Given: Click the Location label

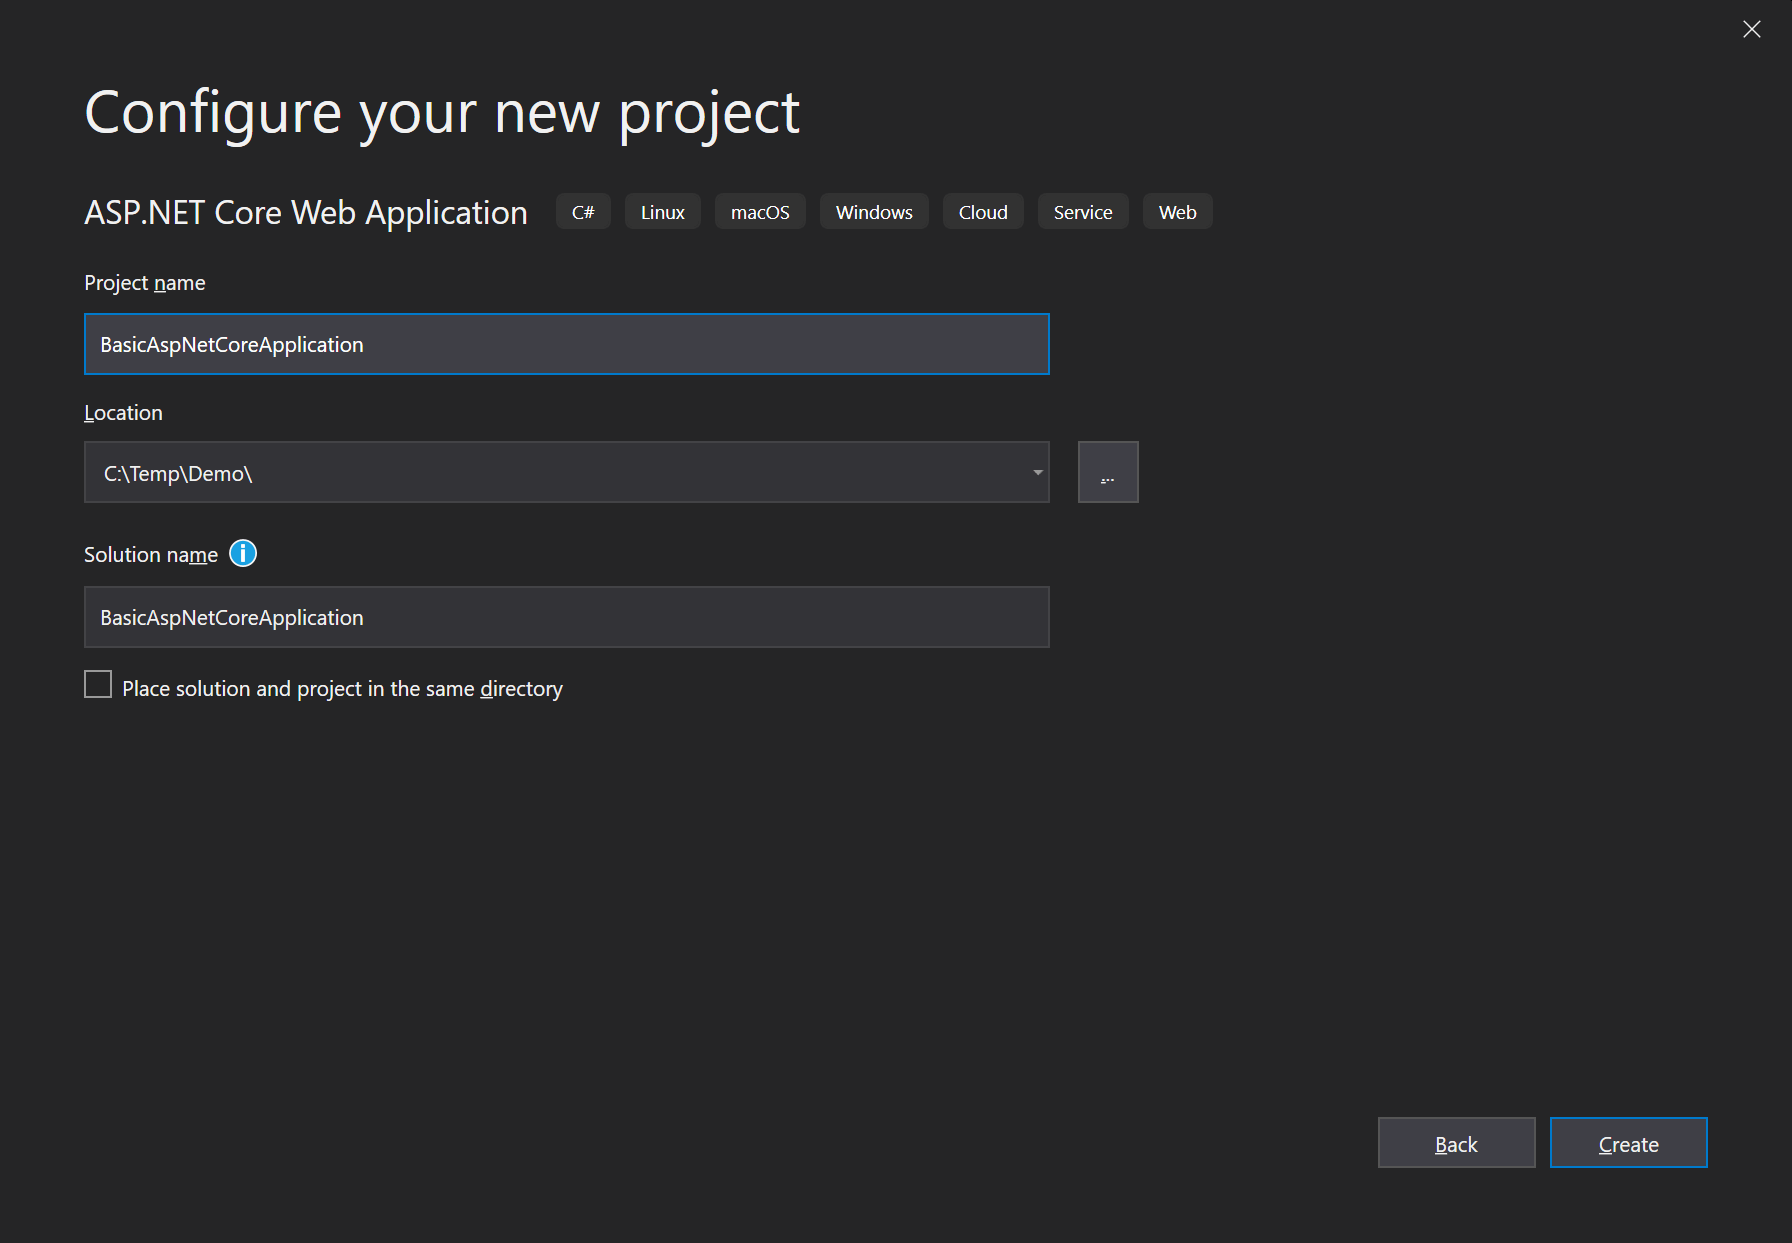Looking at the screenshot, I should pyautogui.click(x=123, y=413).
